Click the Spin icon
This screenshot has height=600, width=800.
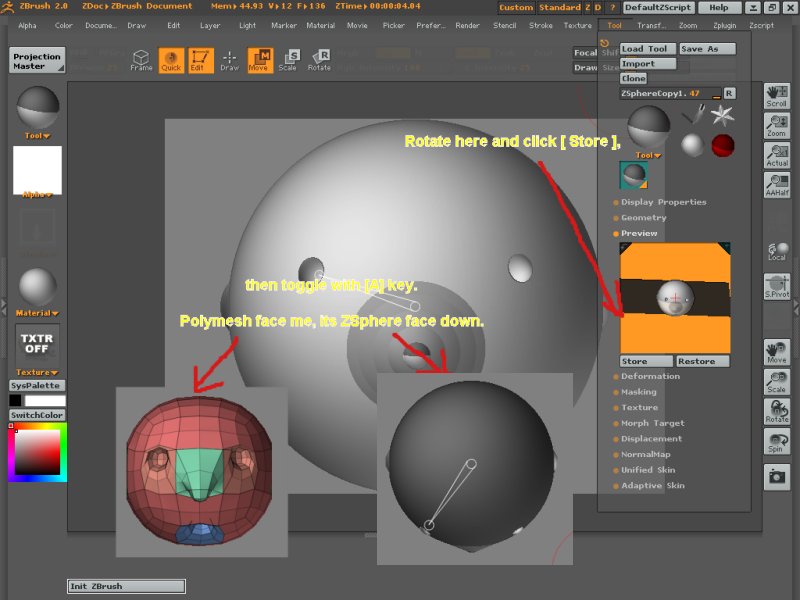click(777, 441)
